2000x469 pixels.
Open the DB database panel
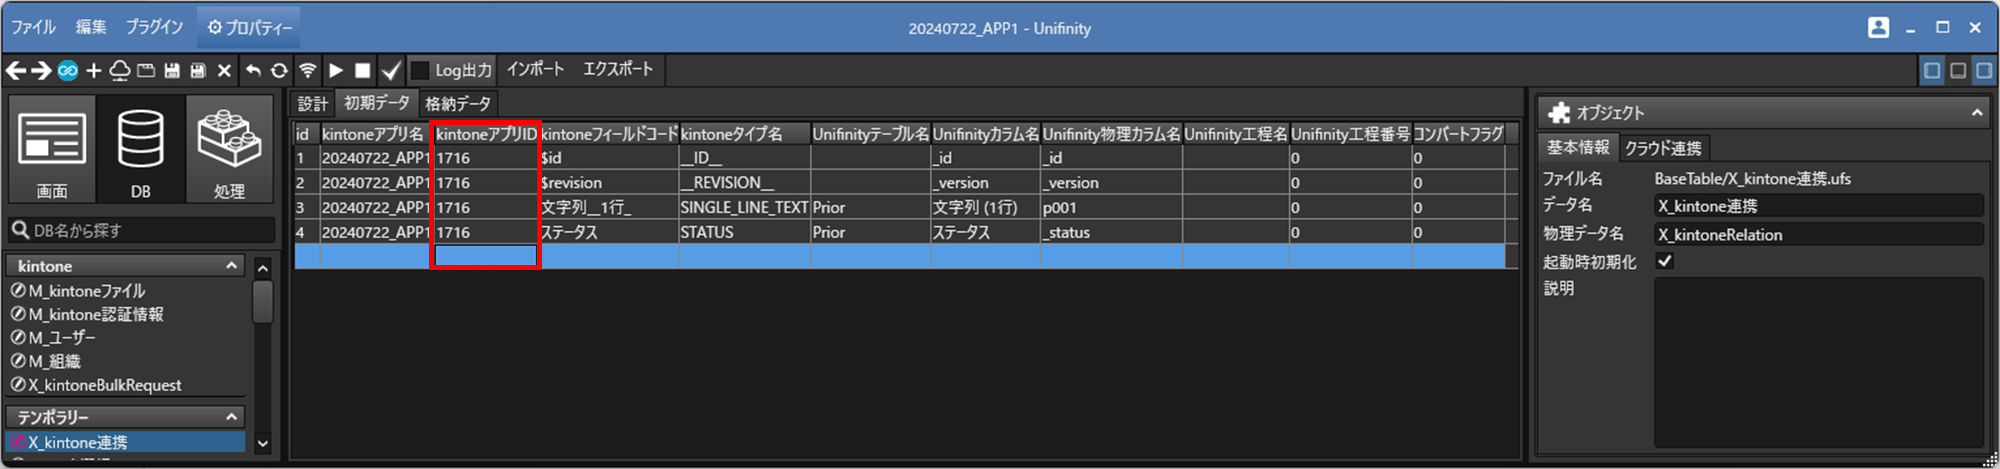coord(140,150)
